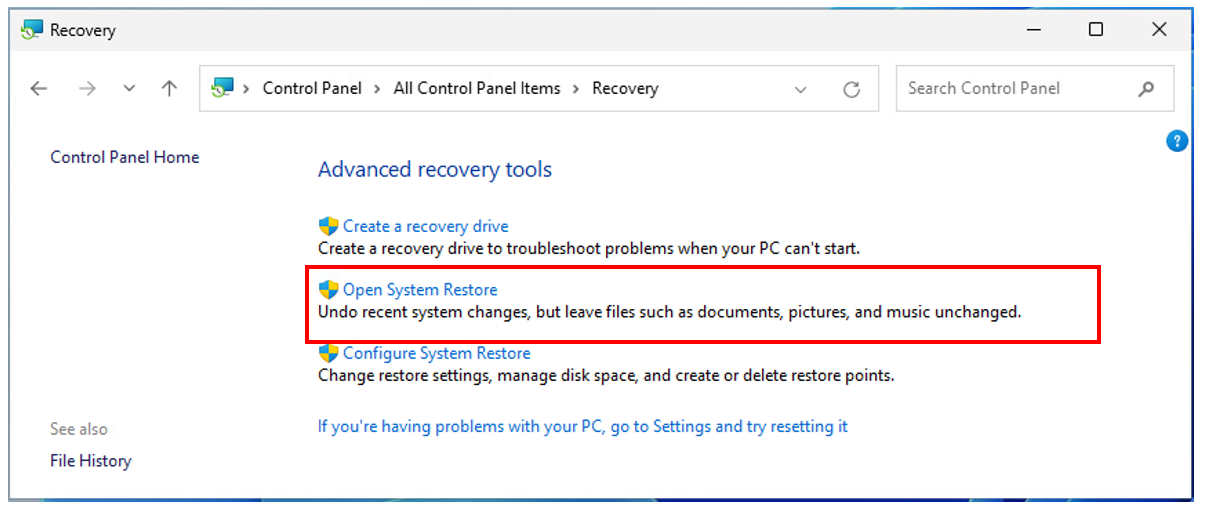Open the Configure System Restore link
1224x523 pixels.
click(x=436, y=353)
